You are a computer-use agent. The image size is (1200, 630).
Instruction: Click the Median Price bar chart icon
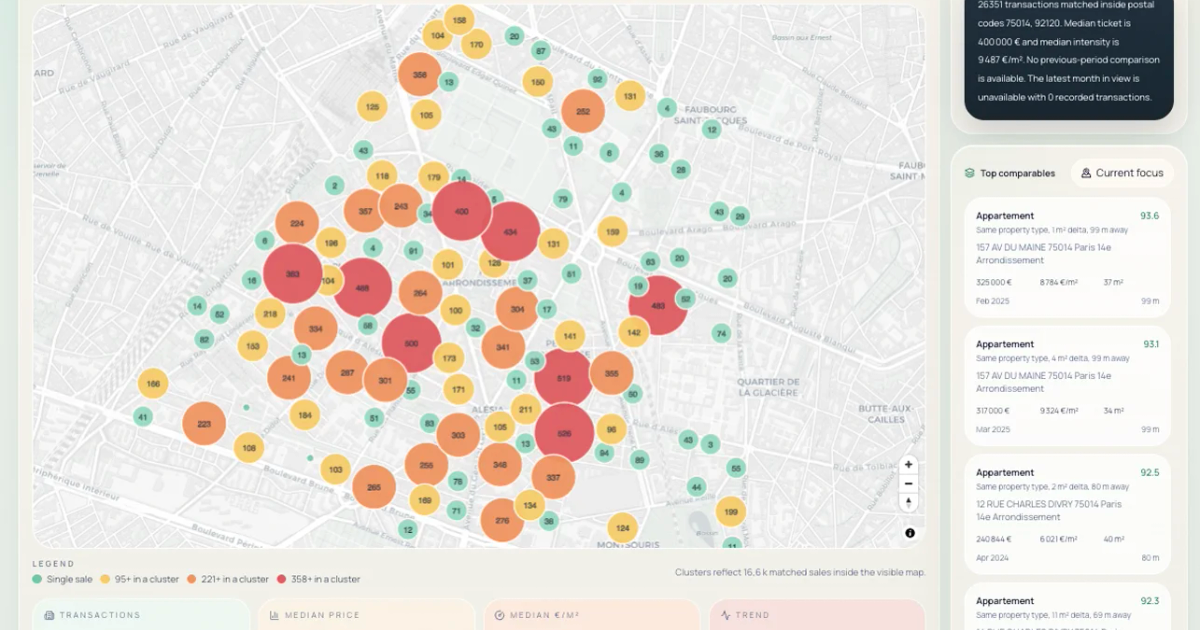pos(274,615)
